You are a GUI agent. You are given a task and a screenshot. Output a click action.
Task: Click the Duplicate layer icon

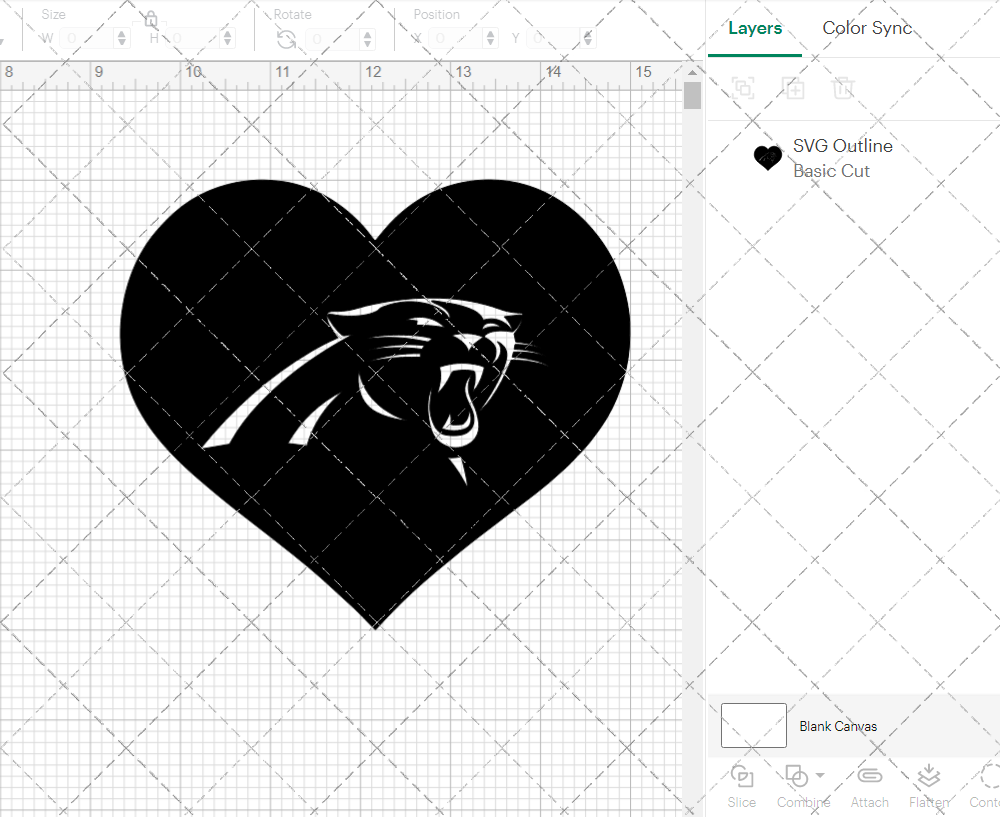(793, 88)
